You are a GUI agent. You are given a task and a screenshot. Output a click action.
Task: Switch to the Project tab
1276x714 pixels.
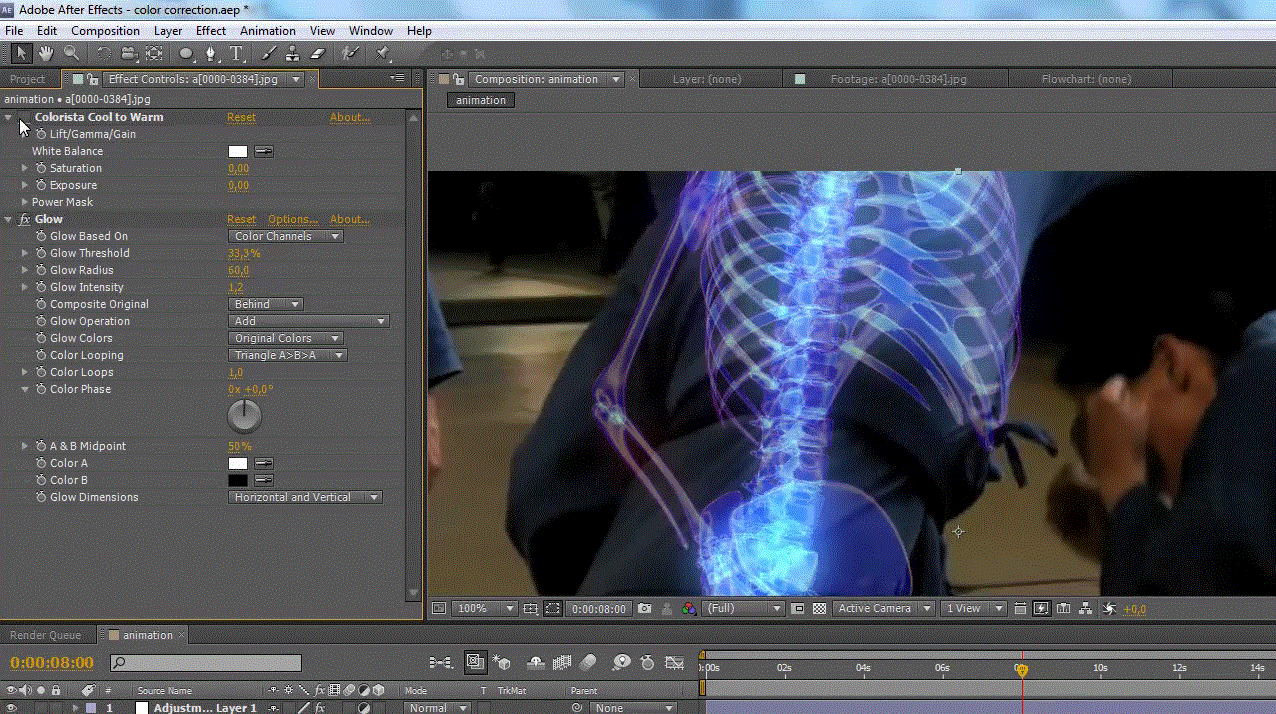pos(28,79)
